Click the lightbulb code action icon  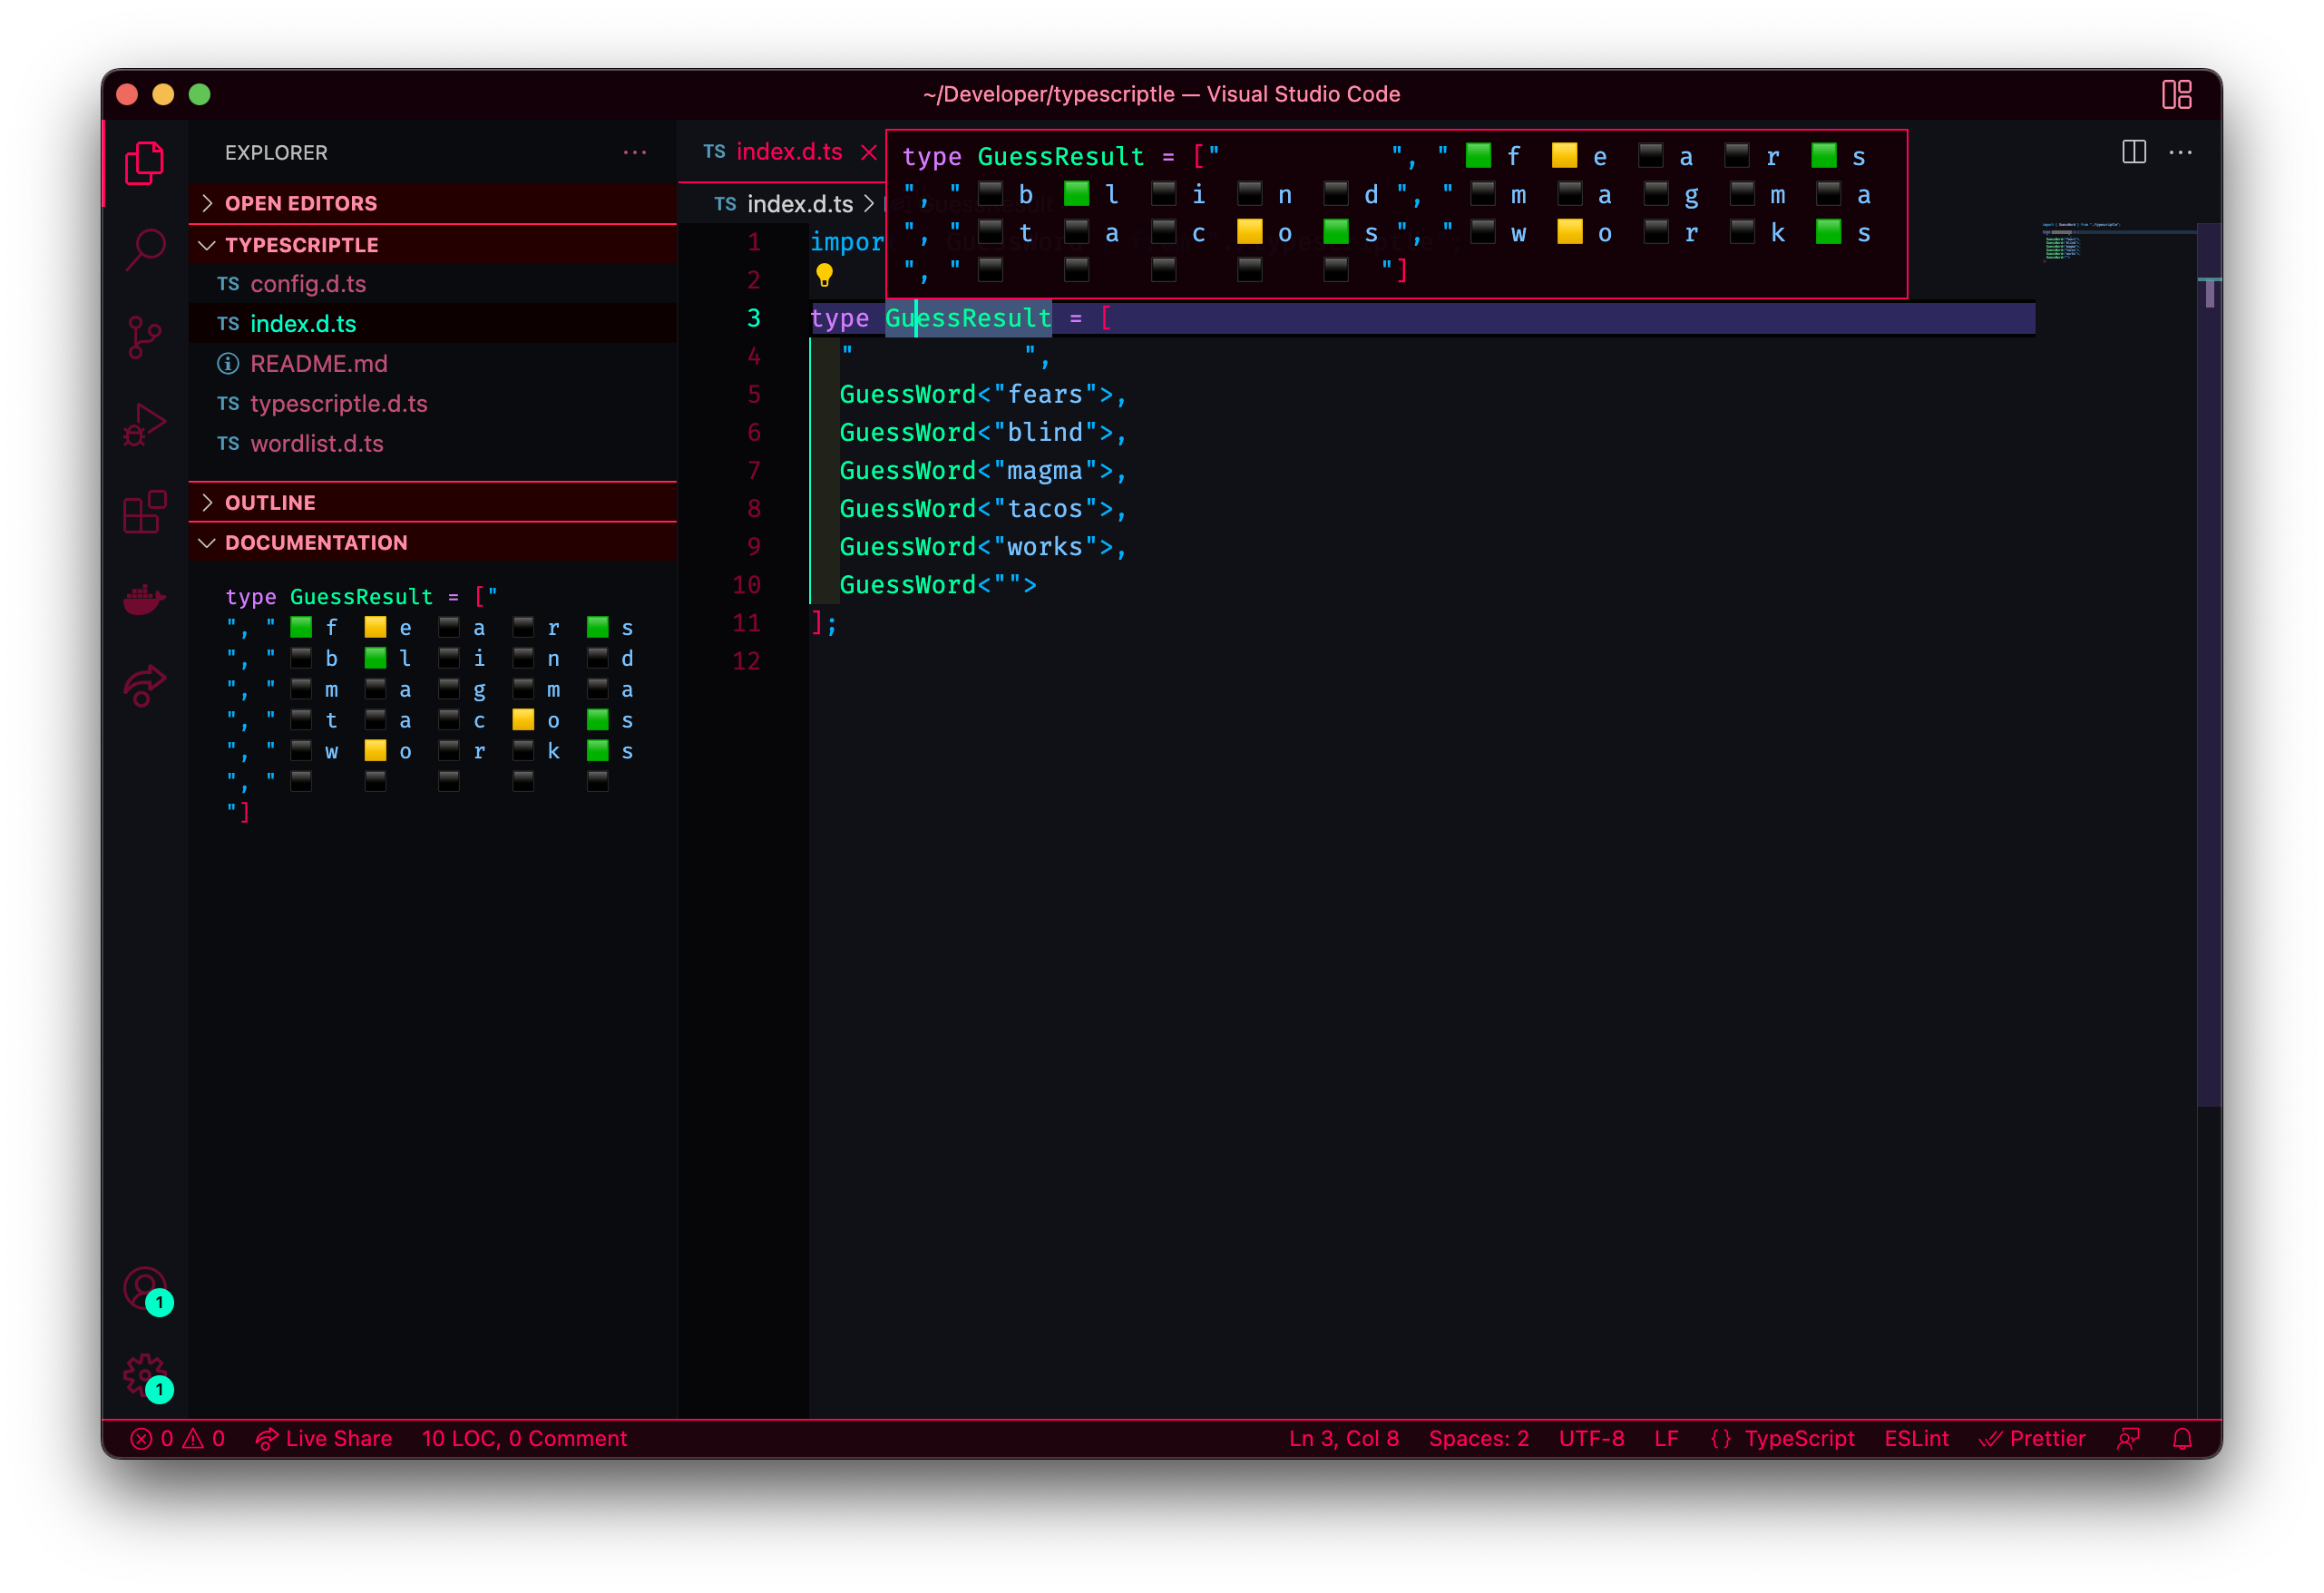(824, 275)
